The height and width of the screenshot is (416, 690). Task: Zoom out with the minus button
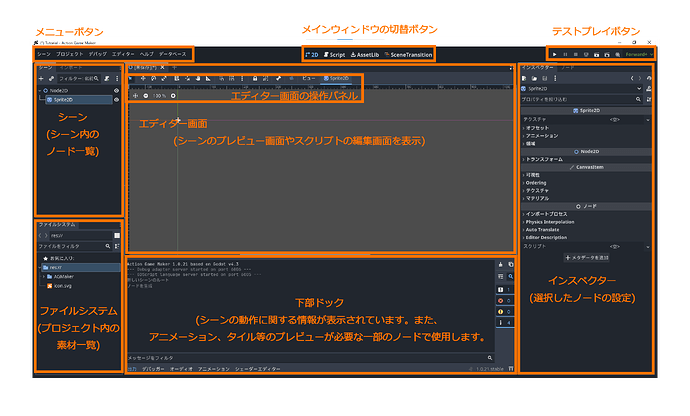(146, 96)
